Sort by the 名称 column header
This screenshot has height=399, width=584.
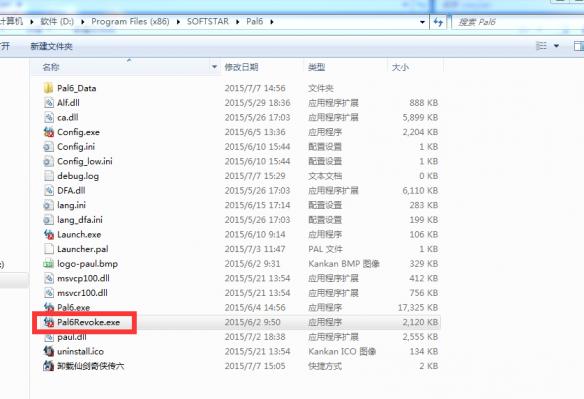51,67
